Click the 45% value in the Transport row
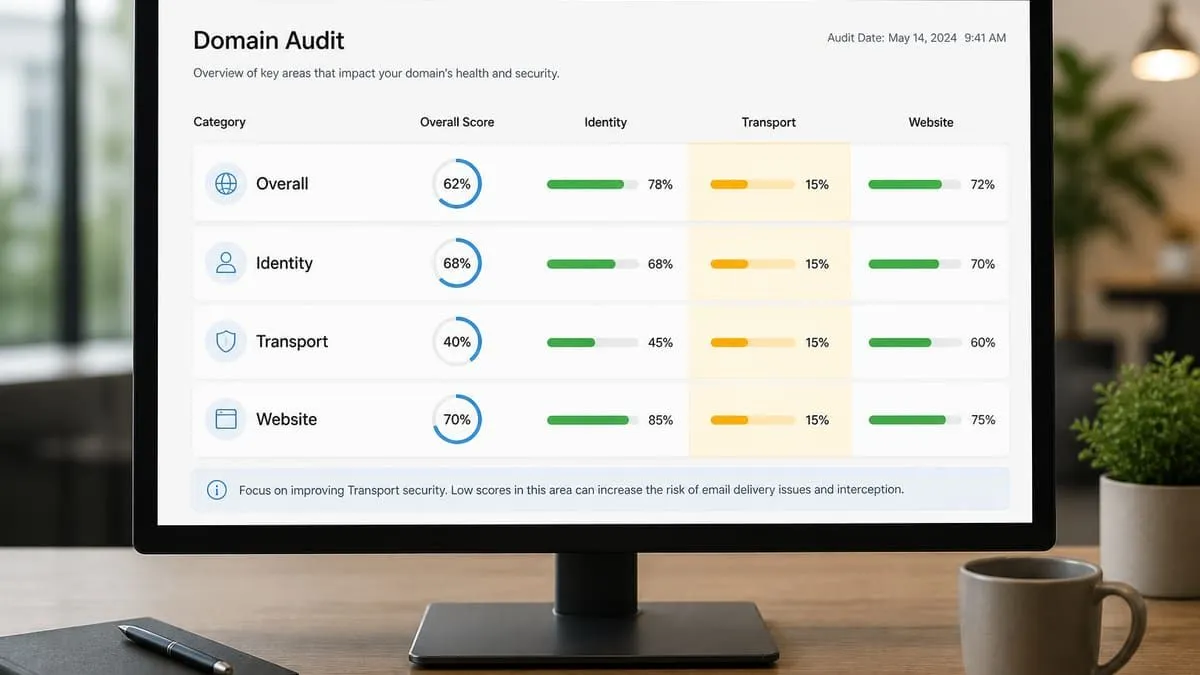Viewport: 1200px width, 675px height. (660, 342)
